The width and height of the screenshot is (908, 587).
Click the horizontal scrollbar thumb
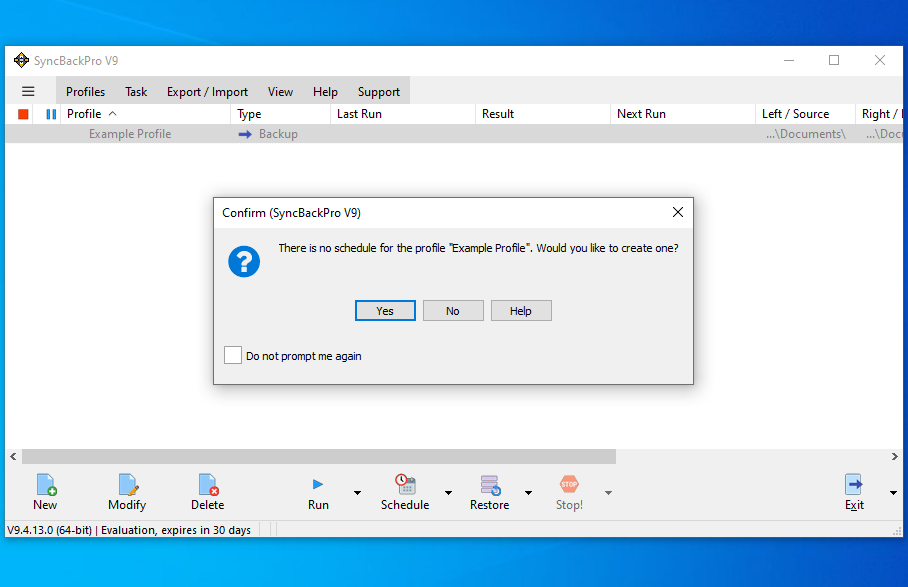319,456
